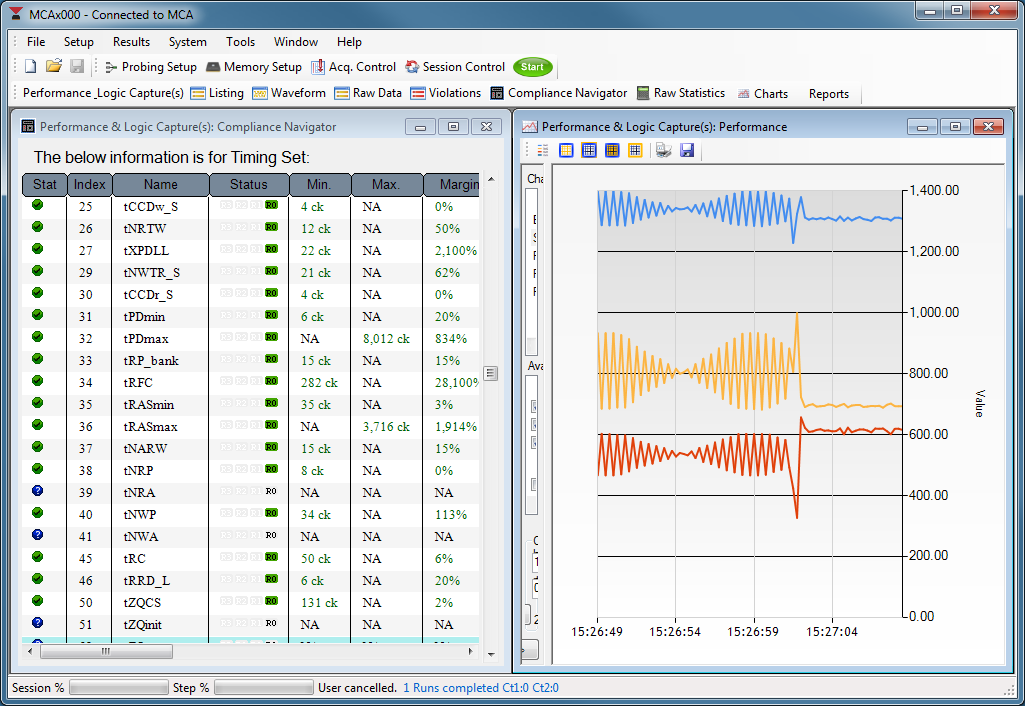Print the Performance chart
The height and width of the screenshot is (706, 1025).
664,150
